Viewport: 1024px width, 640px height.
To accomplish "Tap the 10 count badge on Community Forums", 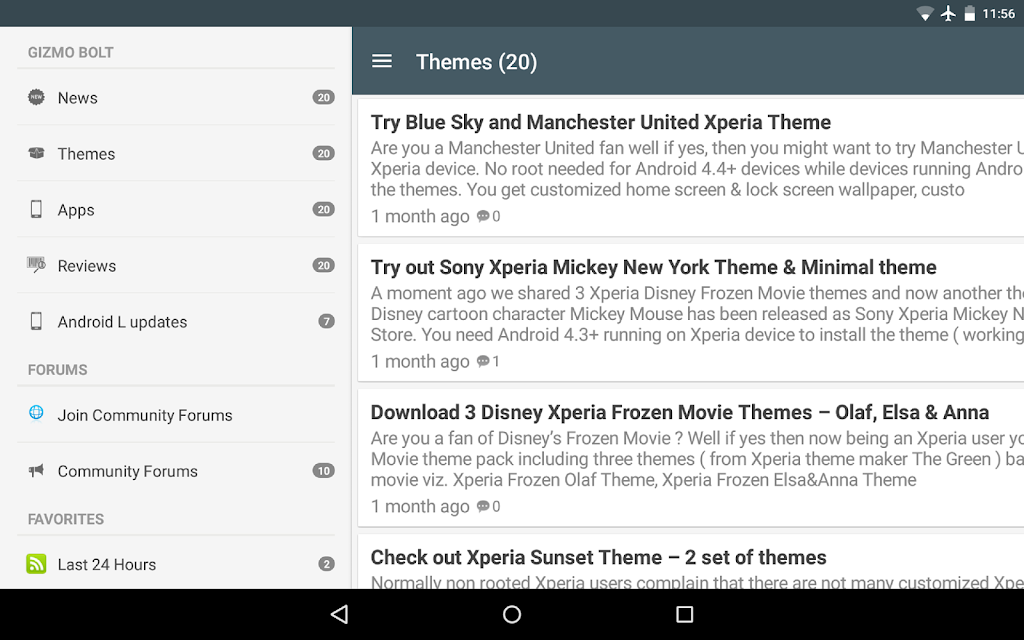I will [x=323, y=471].
